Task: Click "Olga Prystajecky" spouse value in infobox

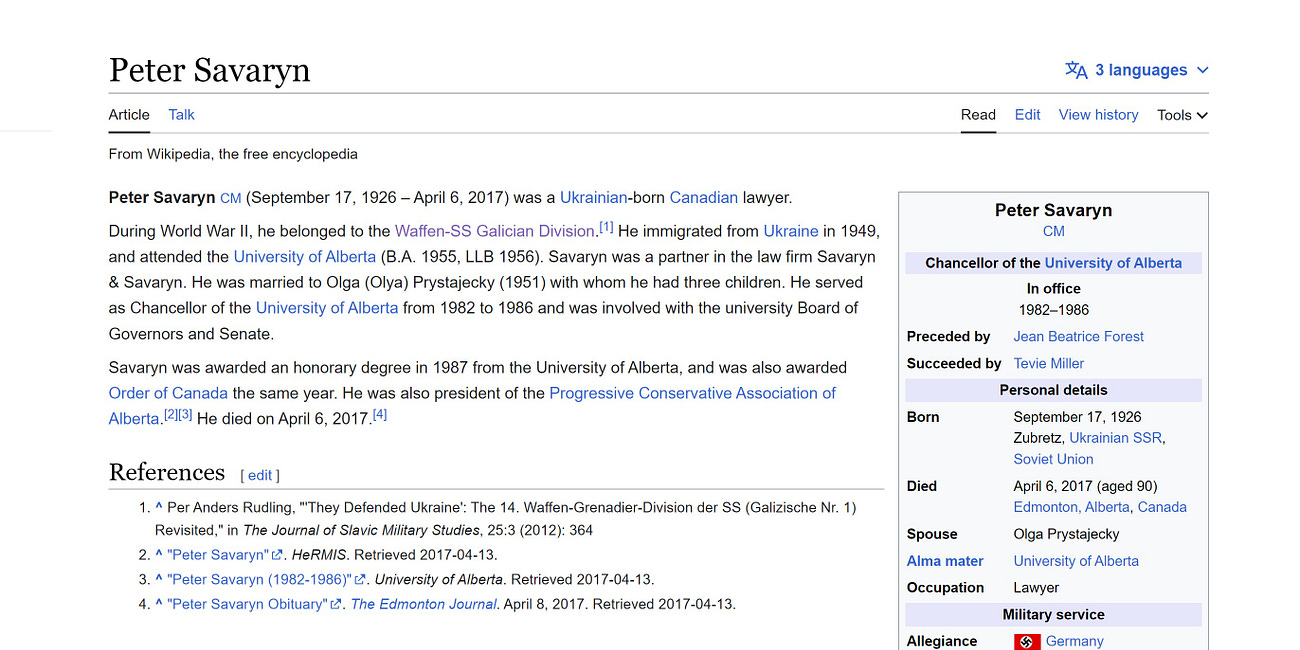Action: (x=1066, y=534)
